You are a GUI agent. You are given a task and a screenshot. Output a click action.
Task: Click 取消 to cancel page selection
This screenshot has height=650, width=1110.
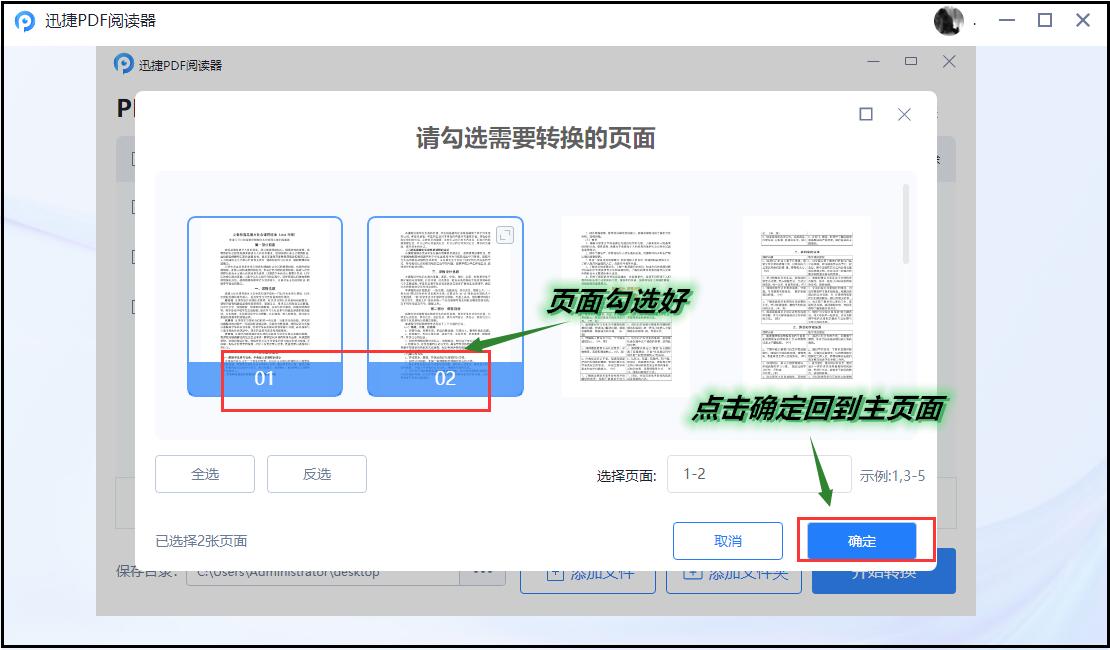[x=730, y=540]
